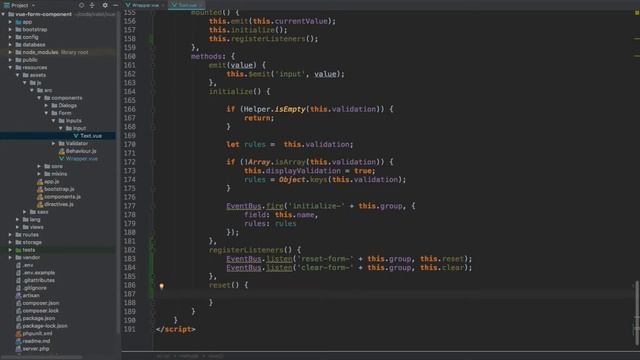Click the app folder icon

coord(18,22)
